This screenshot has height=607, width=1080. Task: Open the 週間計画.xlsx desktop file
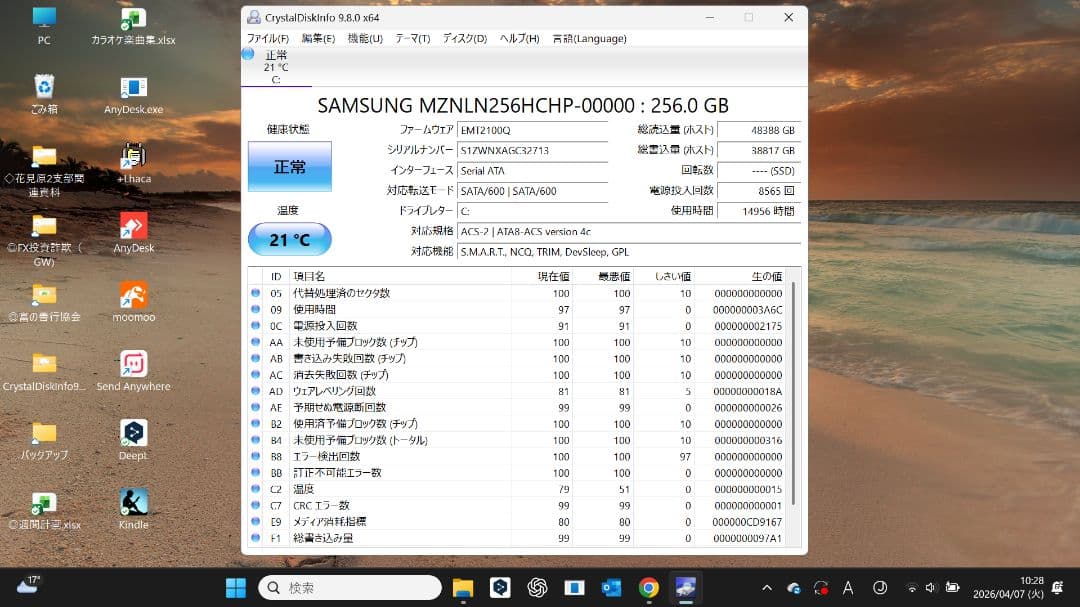pyautogui.click(x=44, y=511)
